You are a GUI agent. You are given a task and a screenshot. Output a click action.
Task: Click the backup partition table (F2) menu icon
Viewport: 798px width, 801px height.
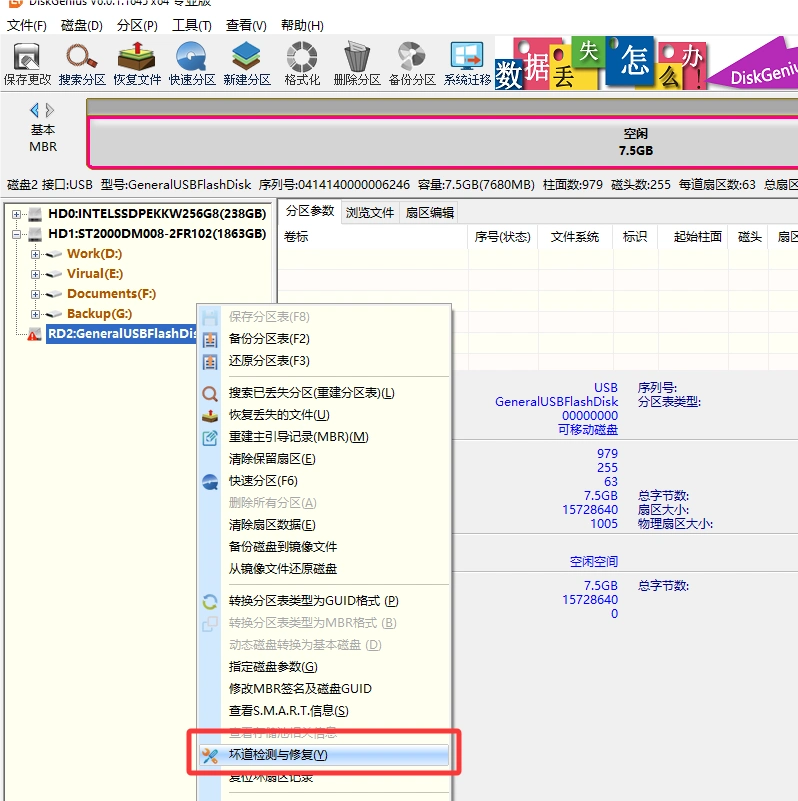click(x=210, y=339)
